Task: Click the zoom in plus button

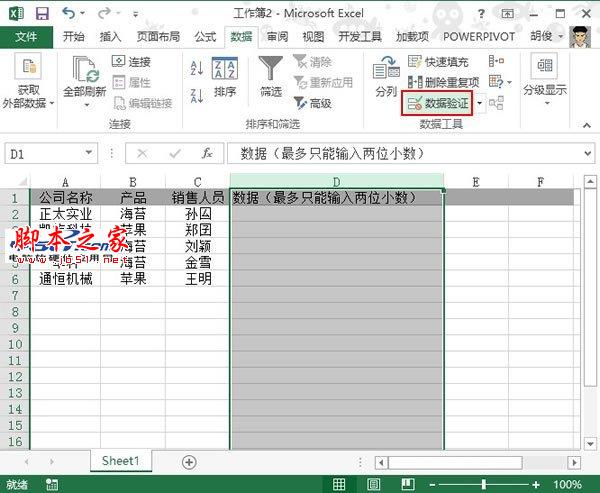Action: 536,485
